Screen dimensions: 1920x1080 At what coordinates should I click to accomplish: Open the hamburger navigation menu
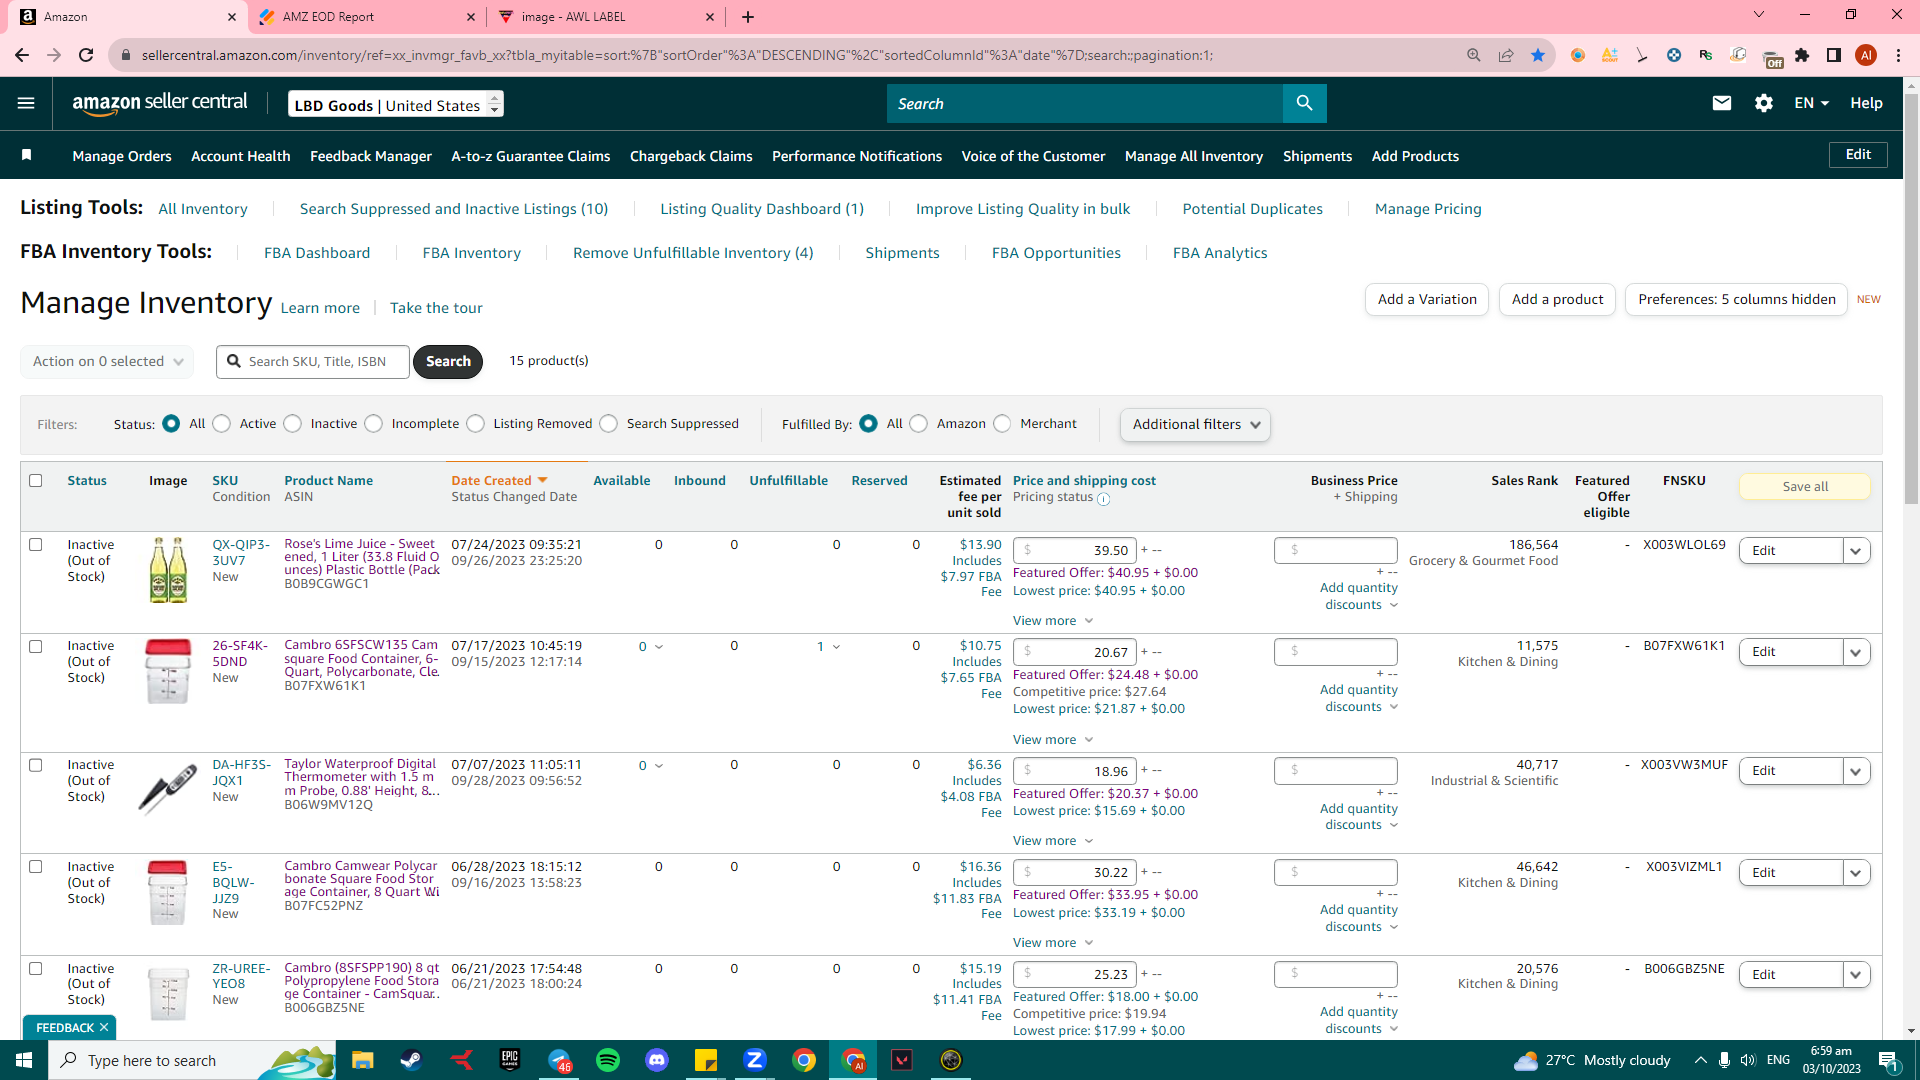[26, 103]
